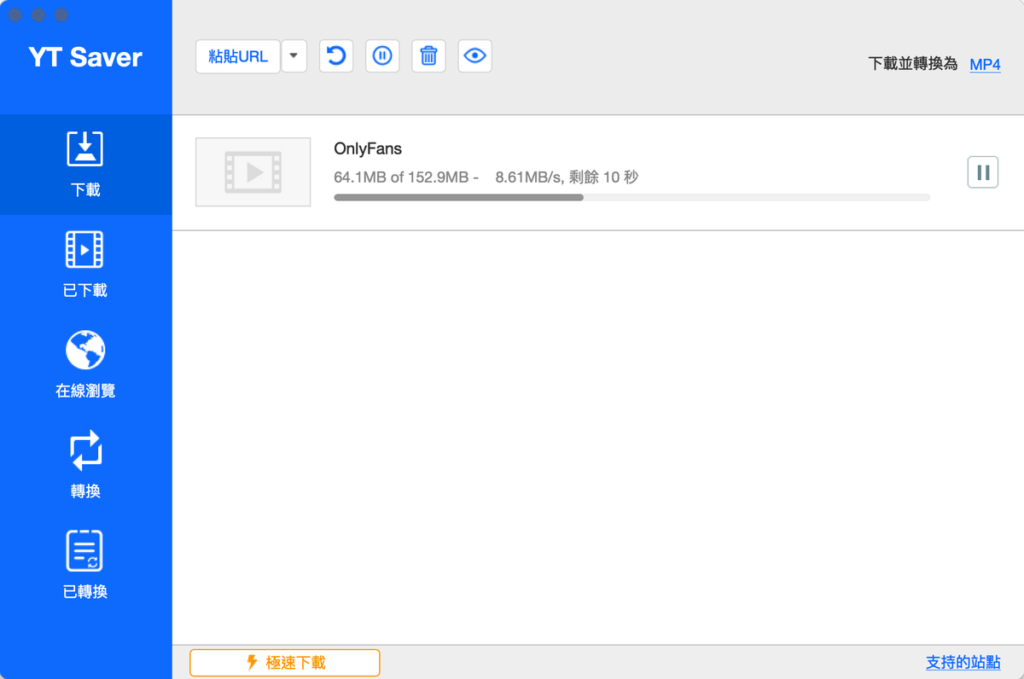Viewport: 1024px width, 679px height.
Task: Open the 已下載 sidebar tab
Action: pyautogui.click(x=86, y=264)
